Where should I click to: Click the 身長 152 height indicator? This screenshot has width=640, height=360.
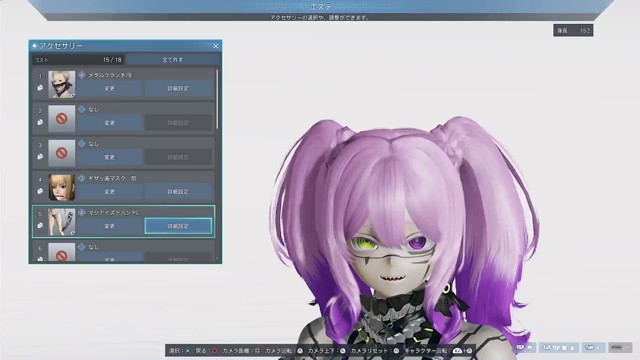[573, 31]
